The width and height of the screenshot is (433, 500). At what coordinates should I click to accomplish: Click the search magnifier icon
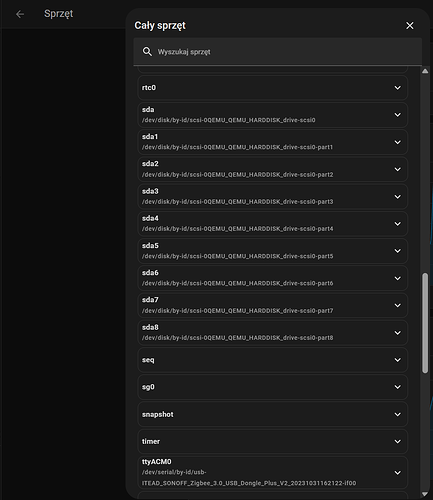pyautogui.click(x=147, y=52)
